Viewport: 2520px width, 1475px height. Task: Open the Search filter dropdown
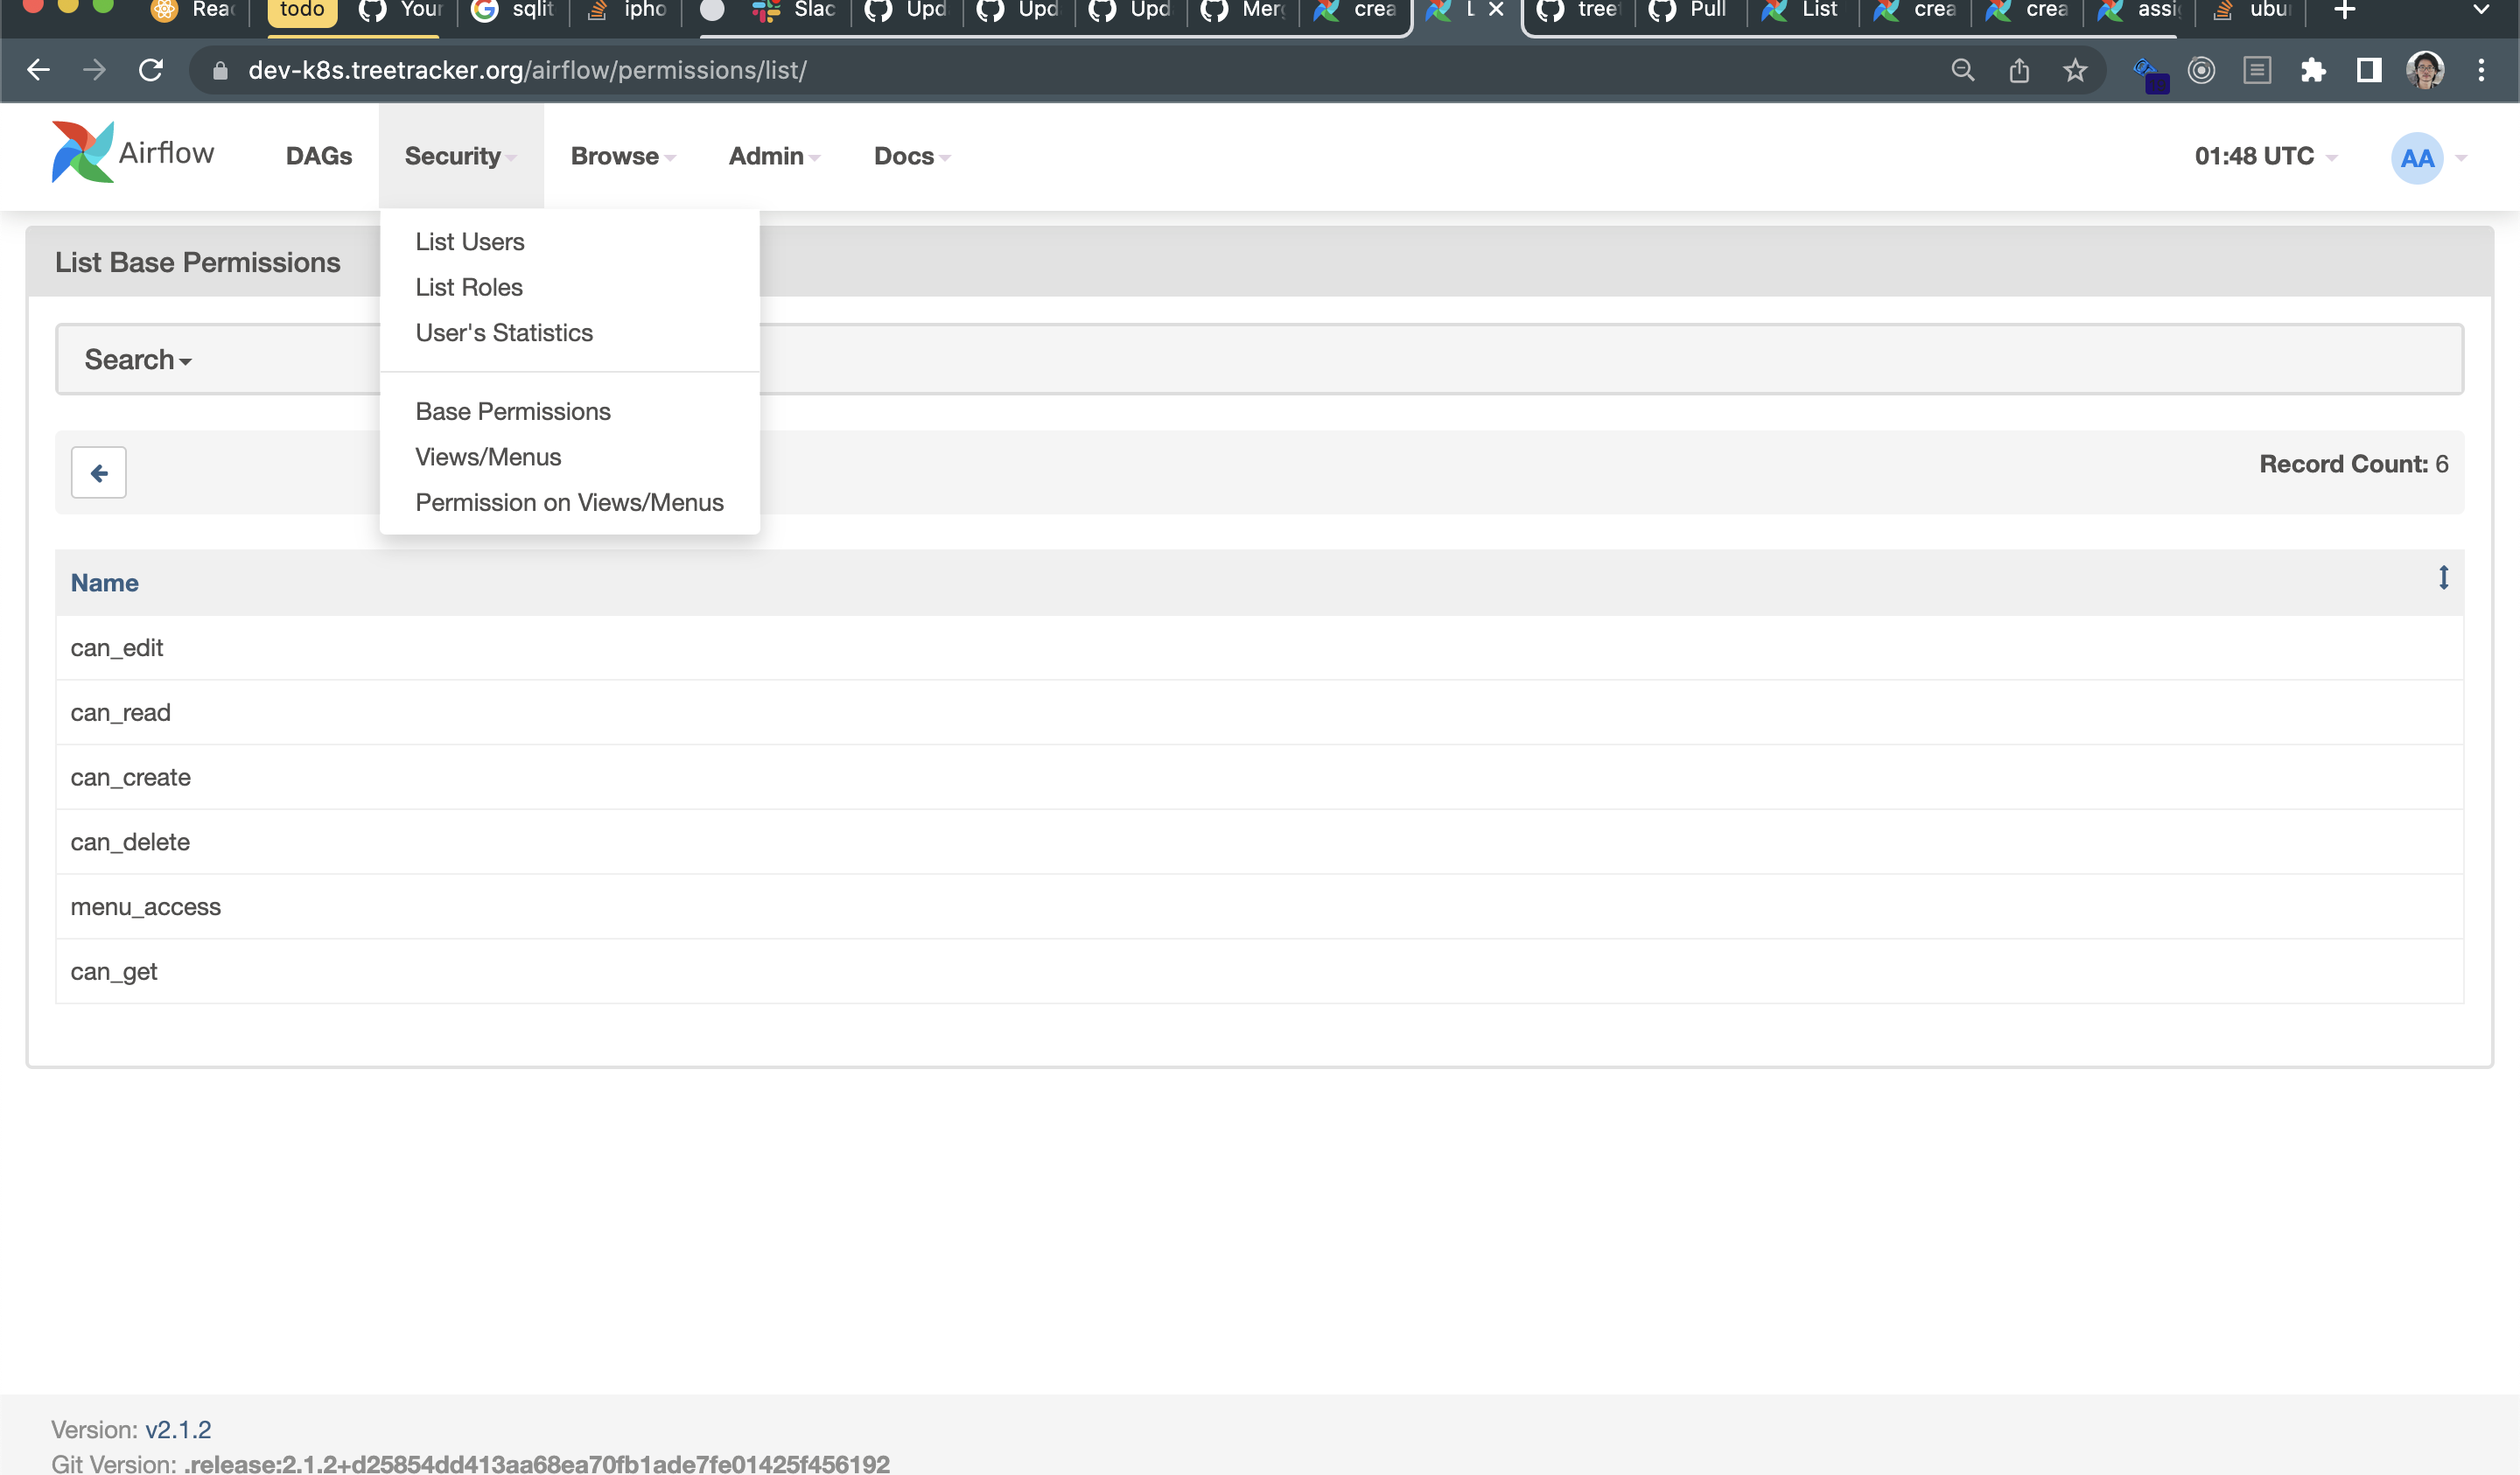(136, 359)
